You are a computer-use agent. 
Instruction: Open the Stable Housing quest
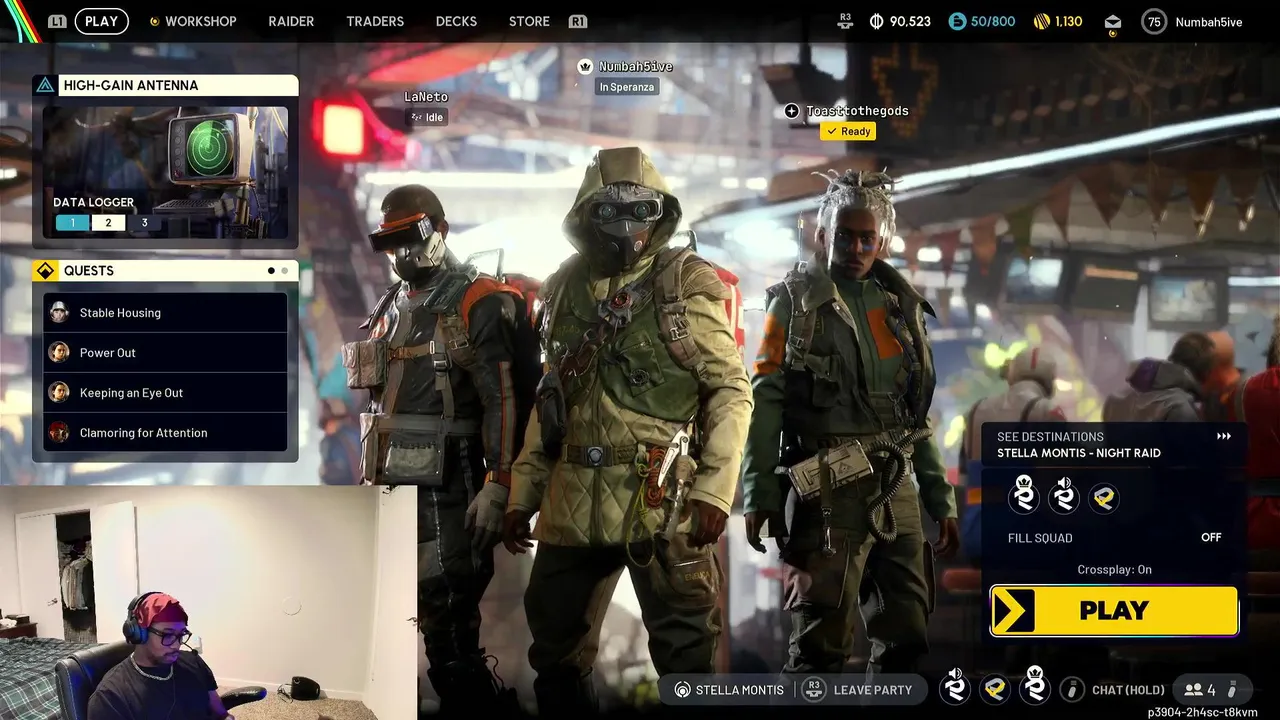tap(165, 312)
